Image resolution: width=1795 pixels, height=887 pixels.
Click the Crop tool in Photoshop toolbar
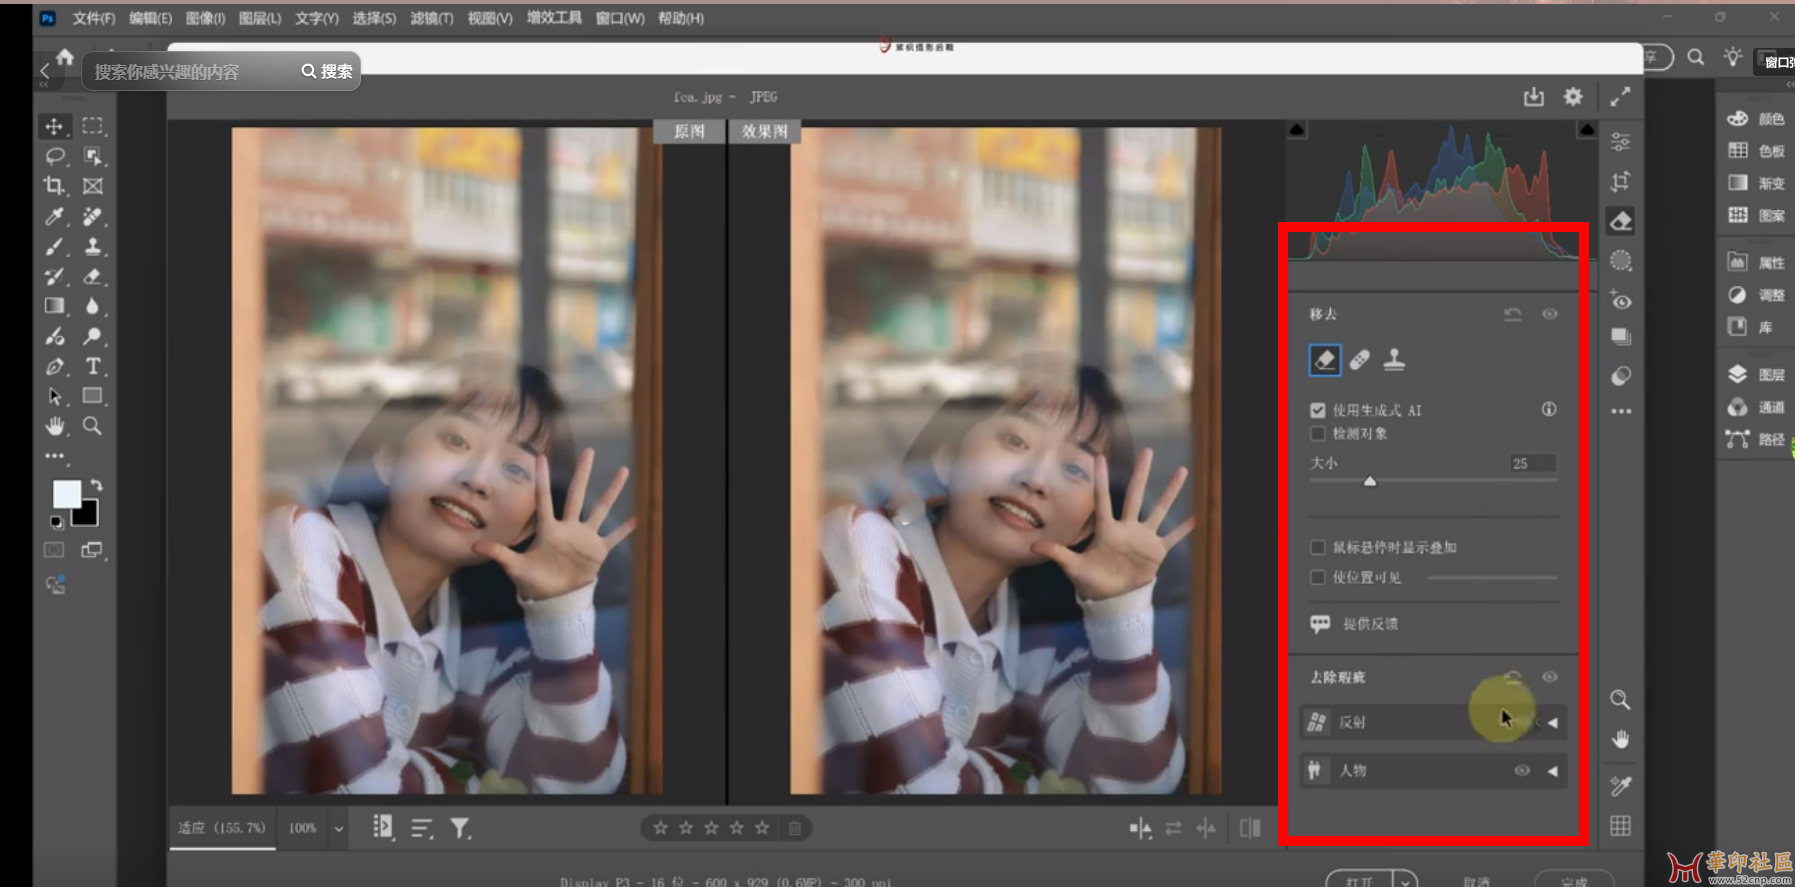54,186
